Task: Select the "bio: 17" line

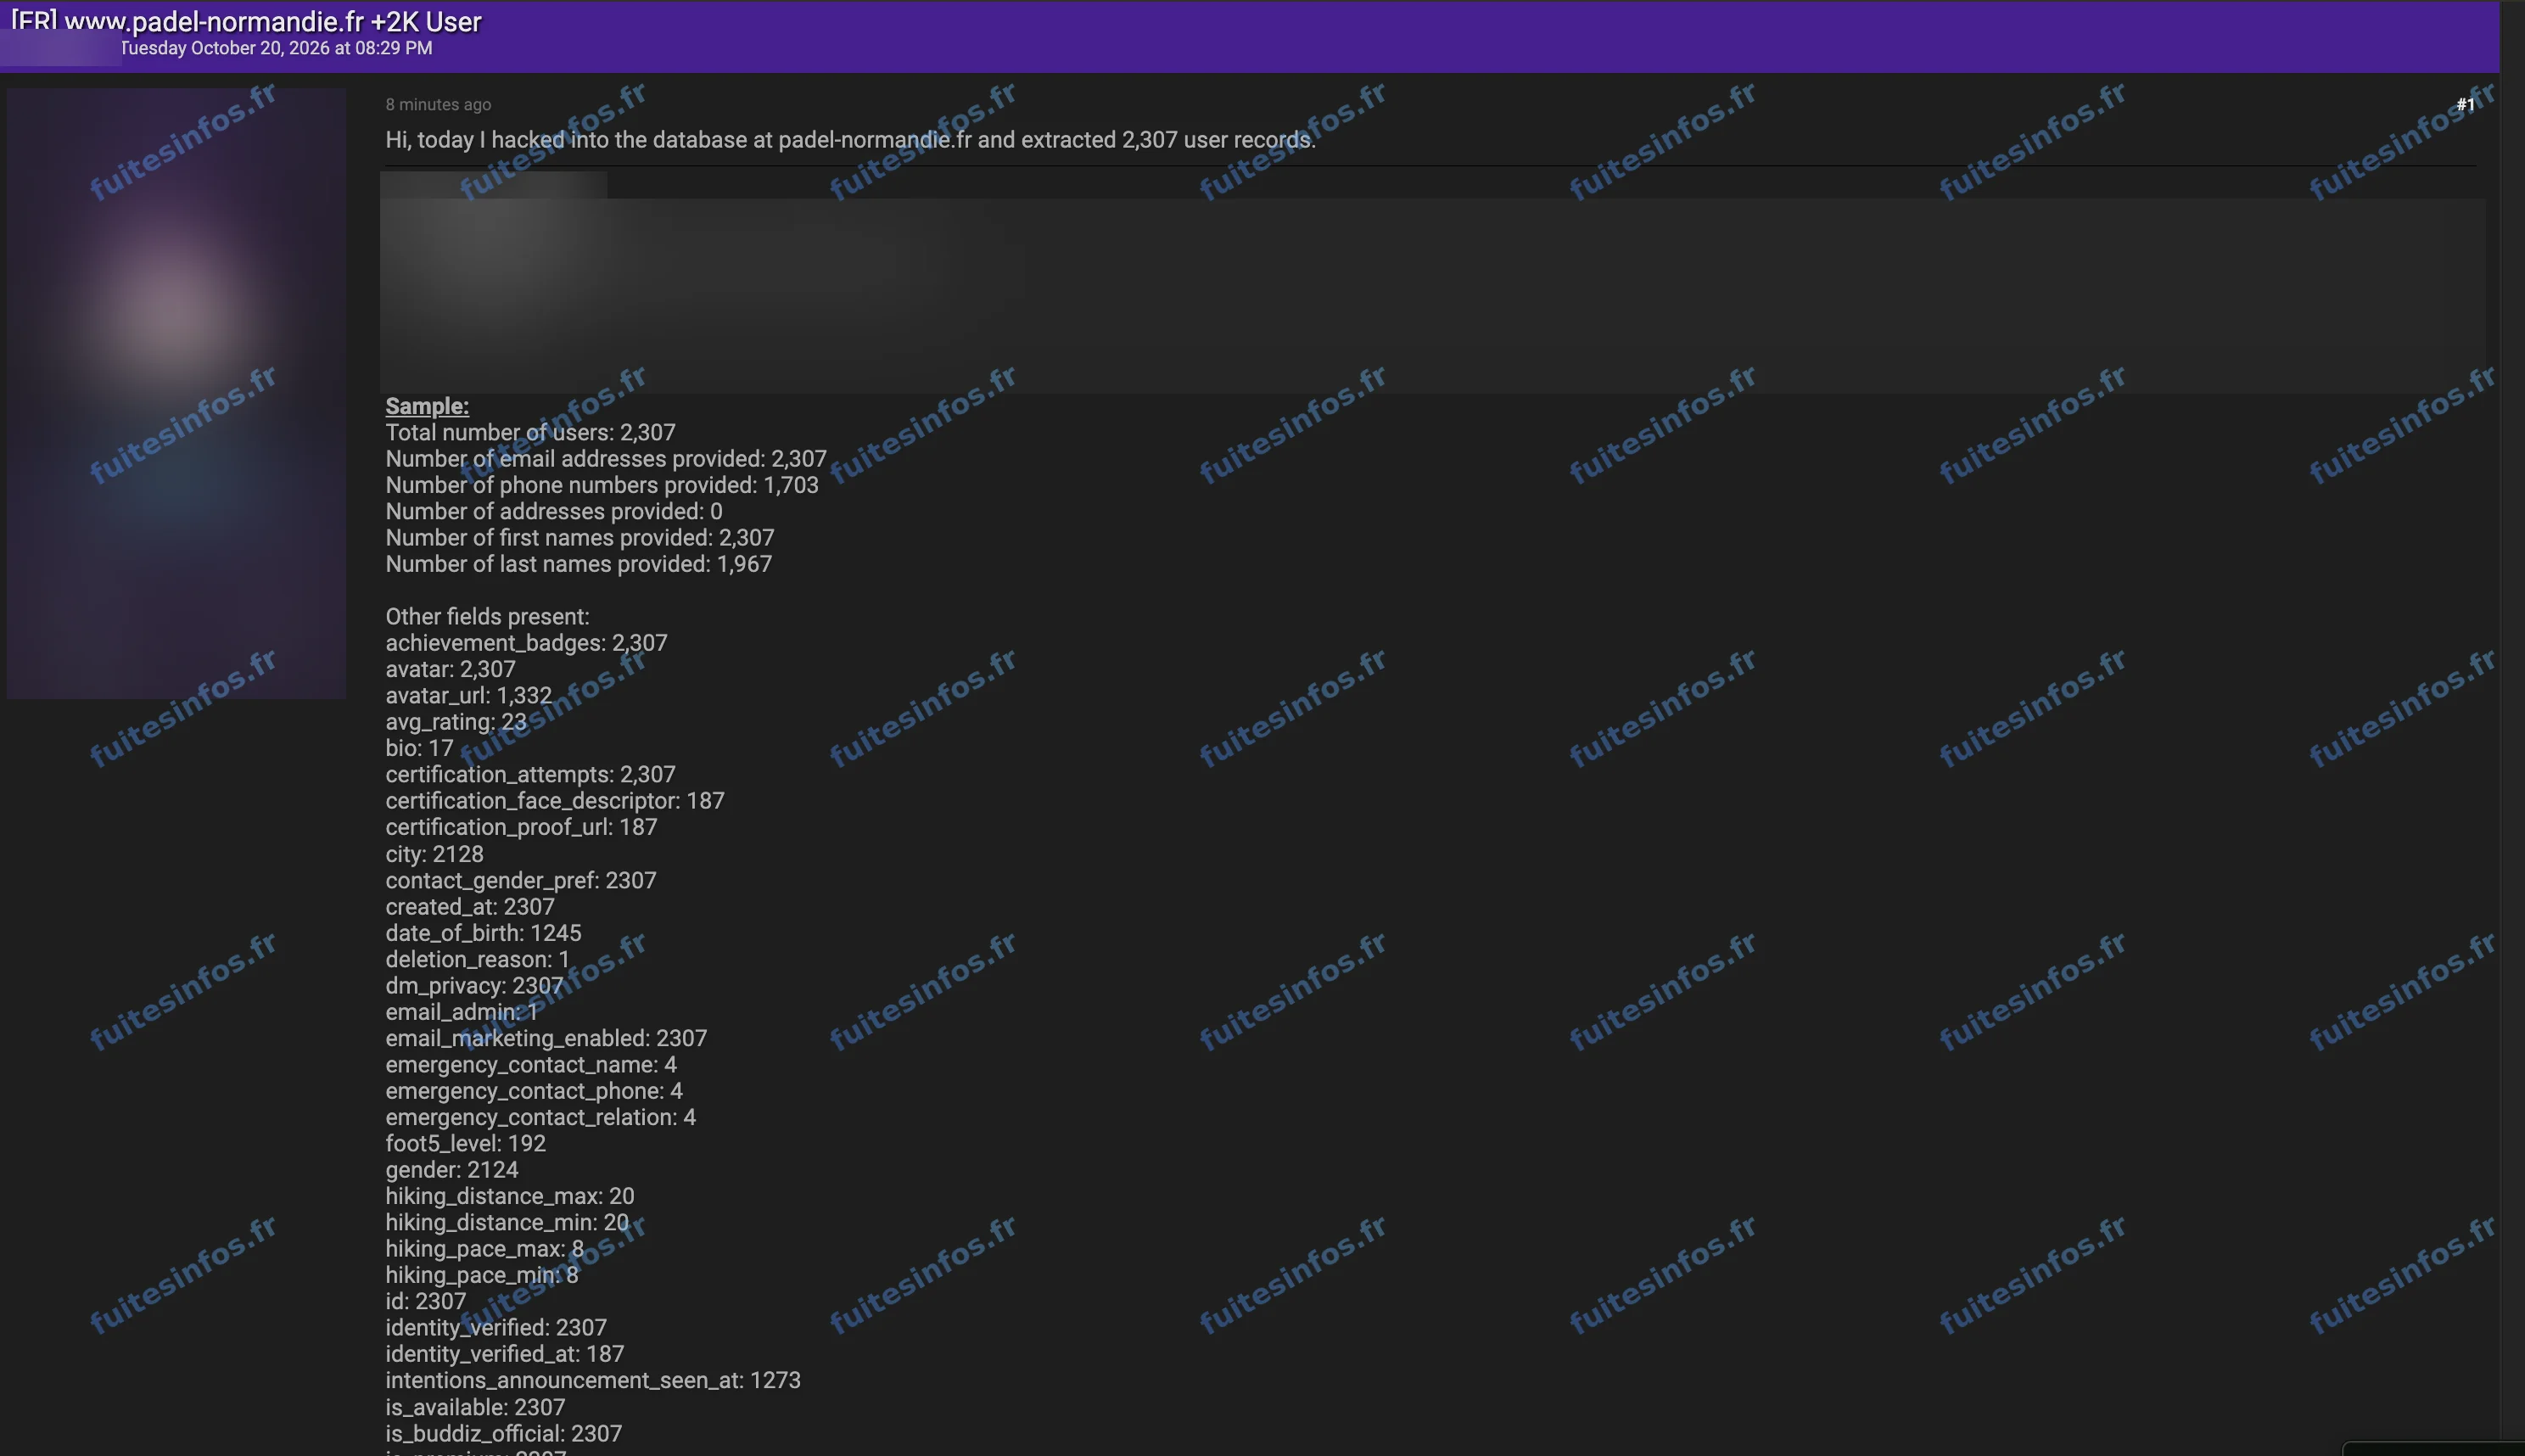Action: click(x=420, y=748)
